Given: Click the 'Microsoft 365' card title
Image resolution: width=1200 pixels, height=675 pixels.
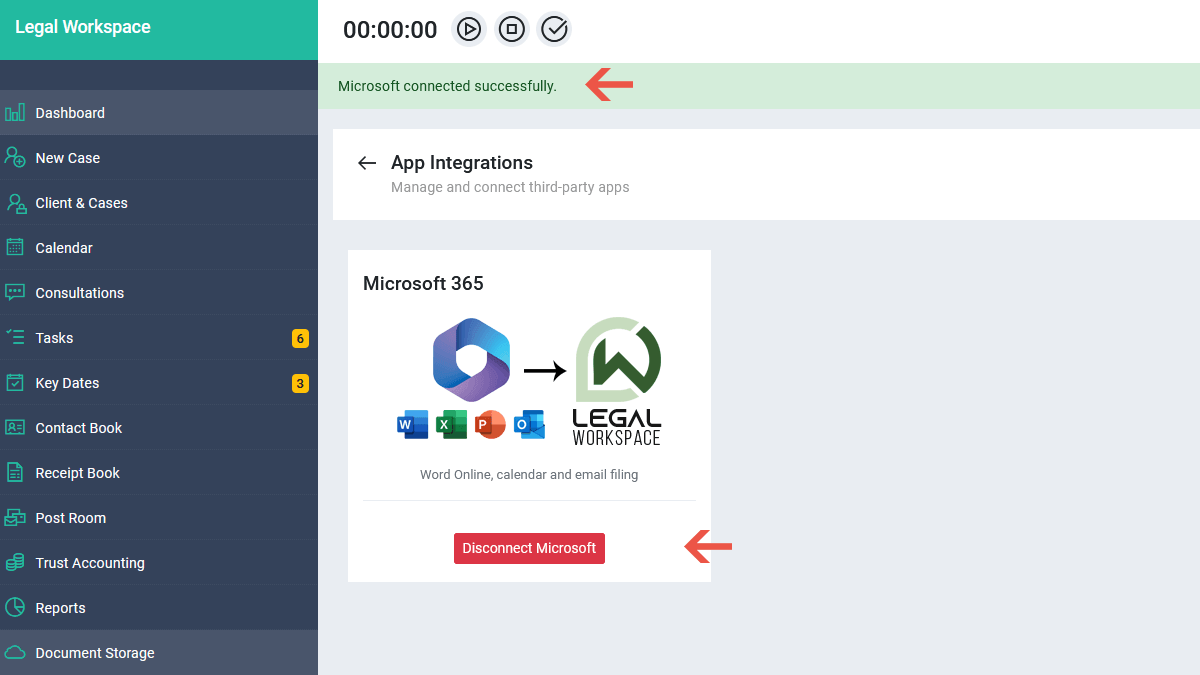Looking at the screenshot, I should point(423,283).
